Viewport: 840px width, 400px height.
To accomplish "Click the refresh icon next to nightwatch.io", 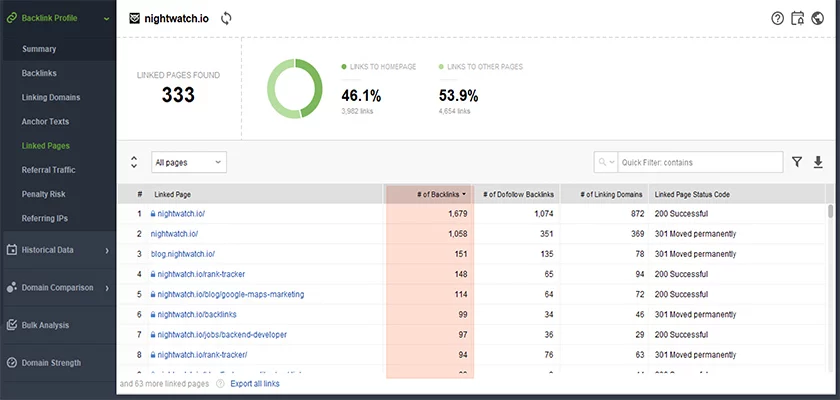I will (x=226, y=18).
